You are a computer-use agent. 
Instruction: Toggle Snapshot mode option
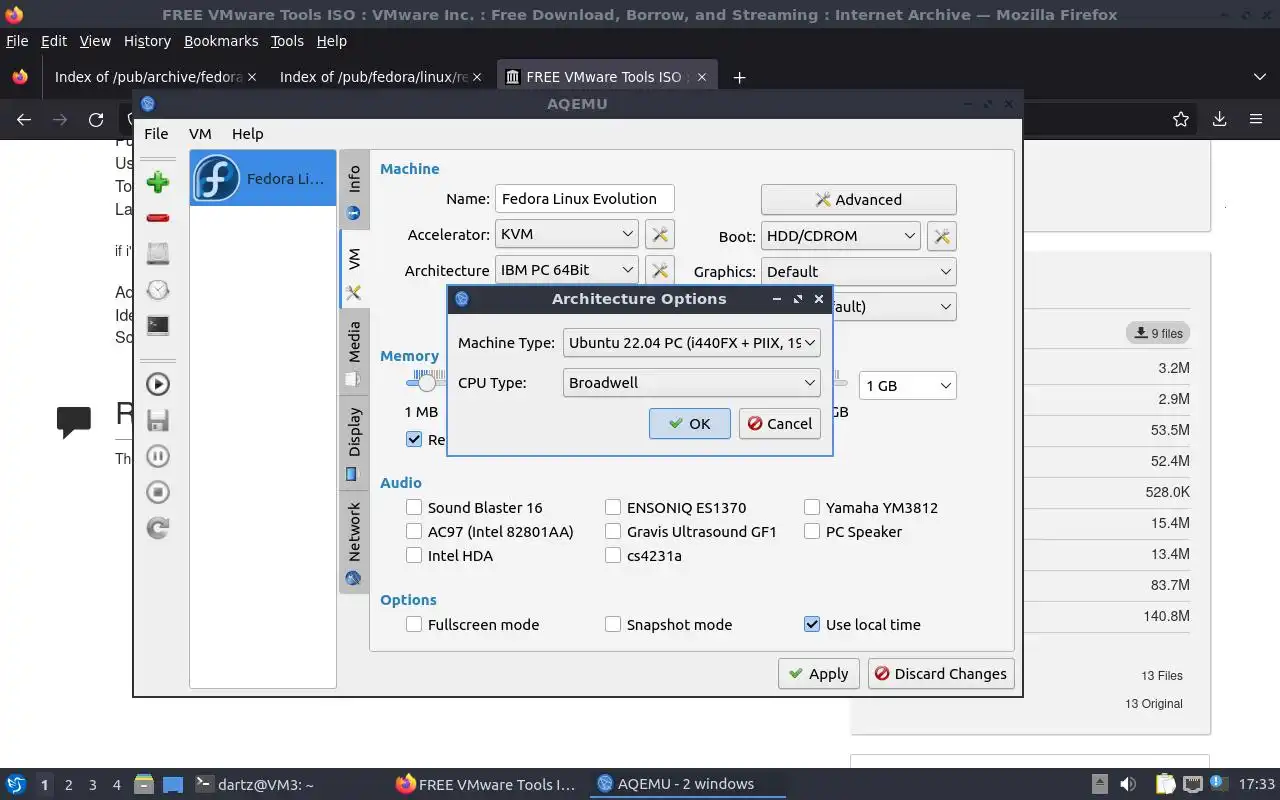(613, 624)
